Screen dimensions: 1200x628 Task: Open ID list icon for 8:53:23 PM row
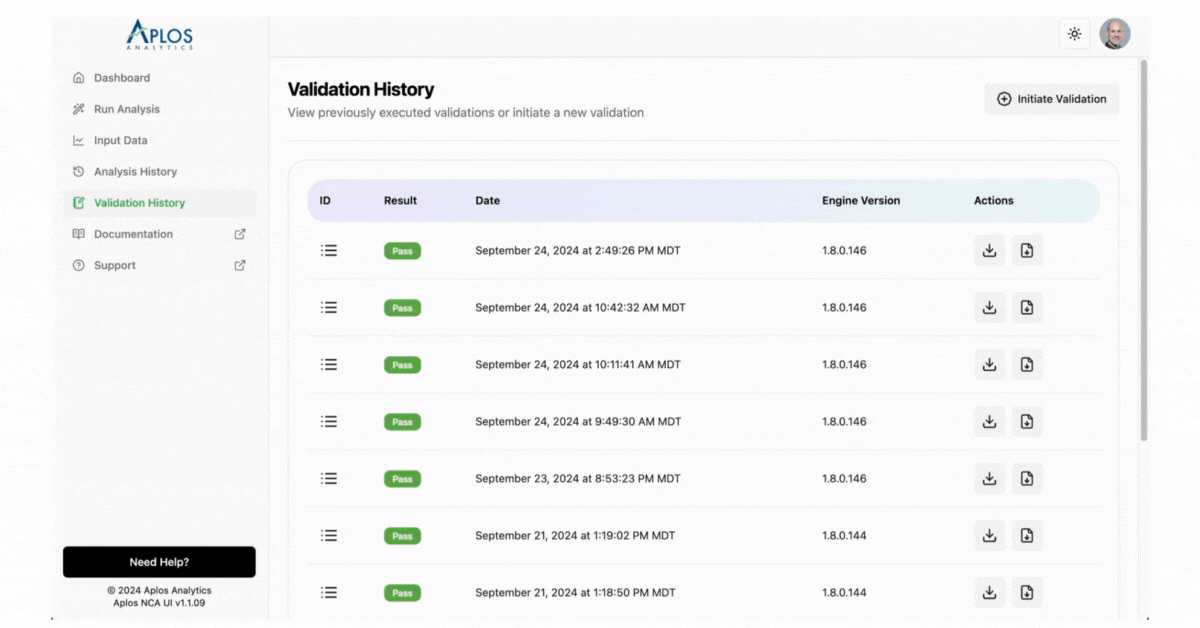coord(329,478)
